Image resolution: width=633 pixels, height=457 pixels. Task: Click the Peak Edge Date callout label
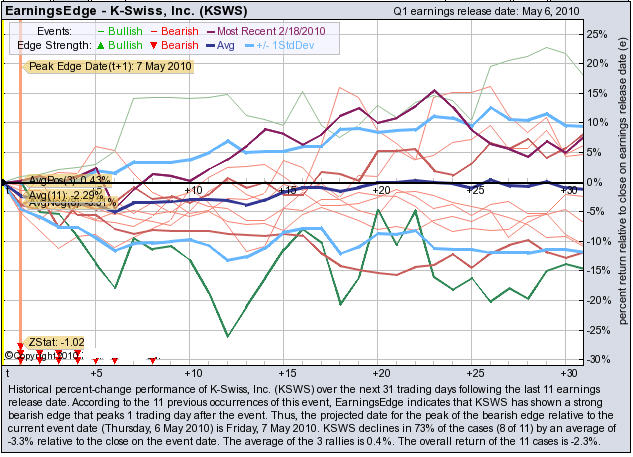[84, 66]
